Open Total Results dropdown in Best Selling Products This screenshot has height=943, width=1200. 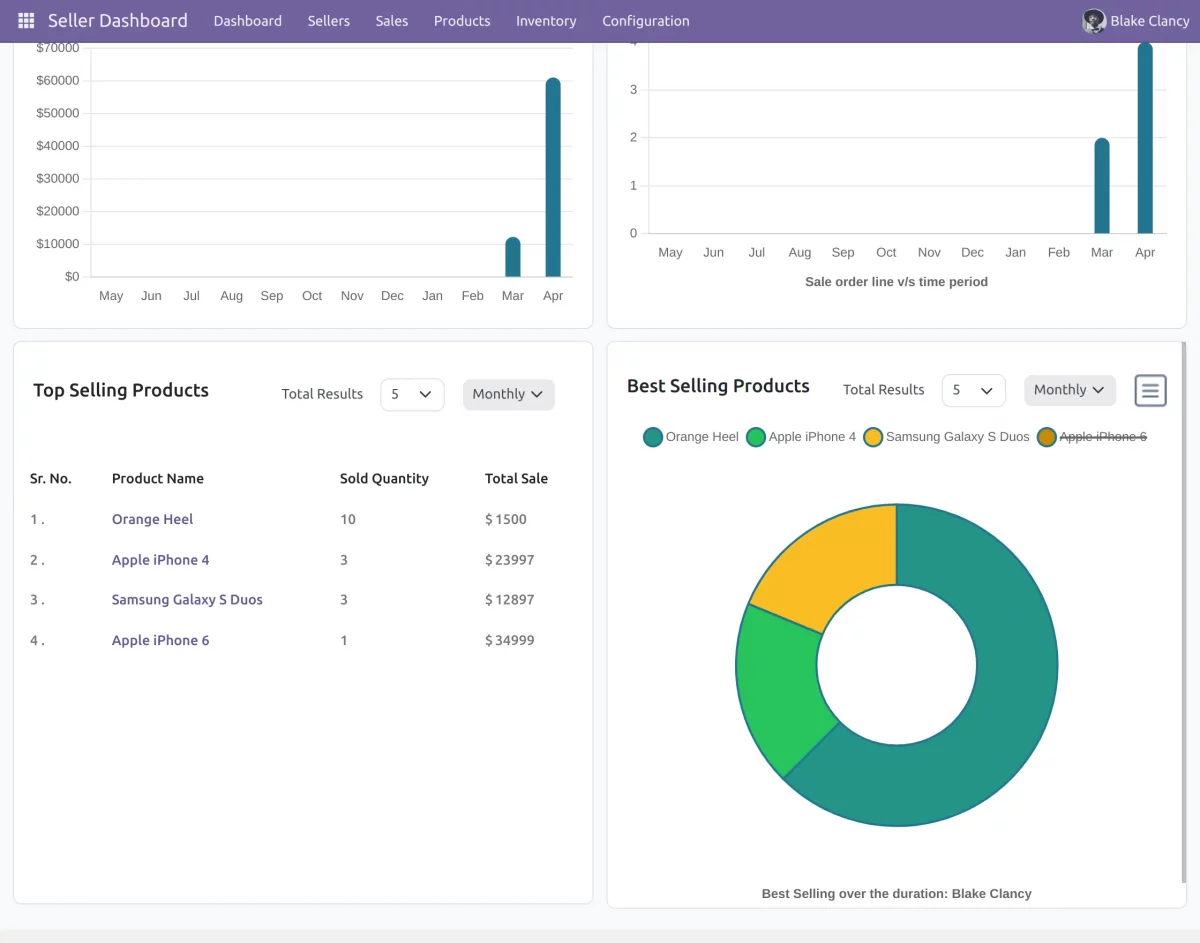[x=972, y=390]
